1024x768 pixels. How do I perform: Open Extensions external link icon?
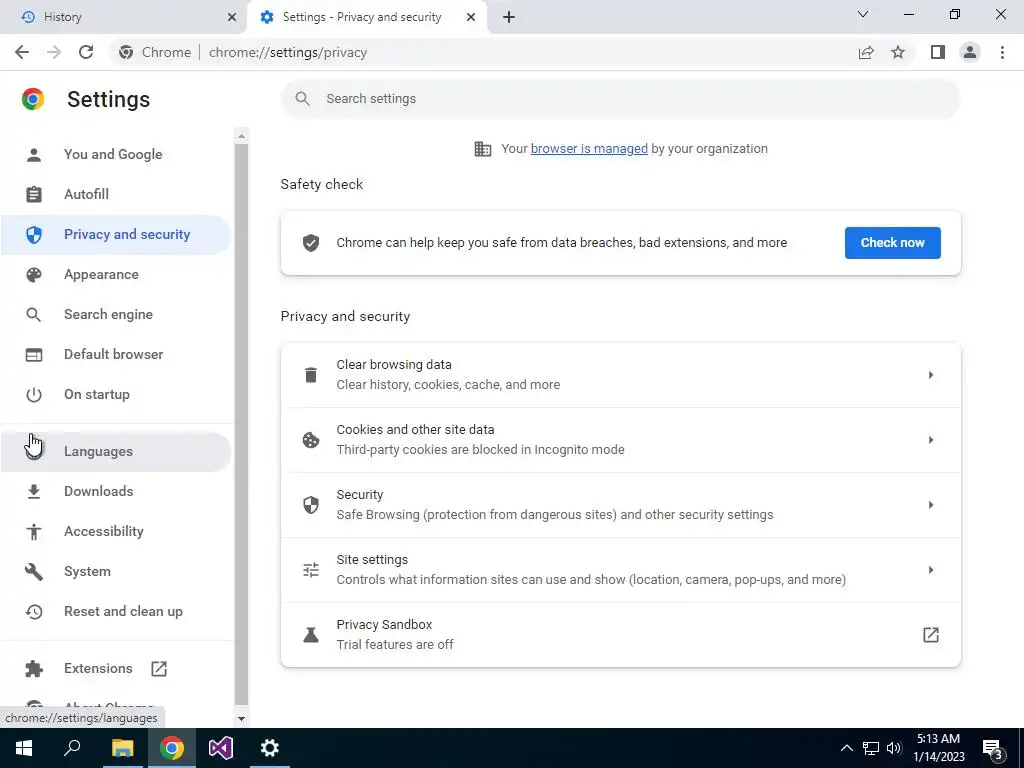click(159, 669)
